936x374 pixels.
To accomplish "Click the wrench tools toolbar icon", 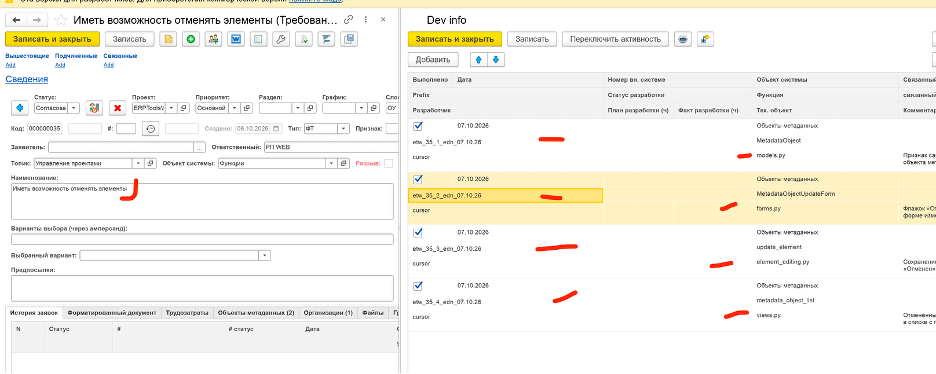I will click(281, 39).
